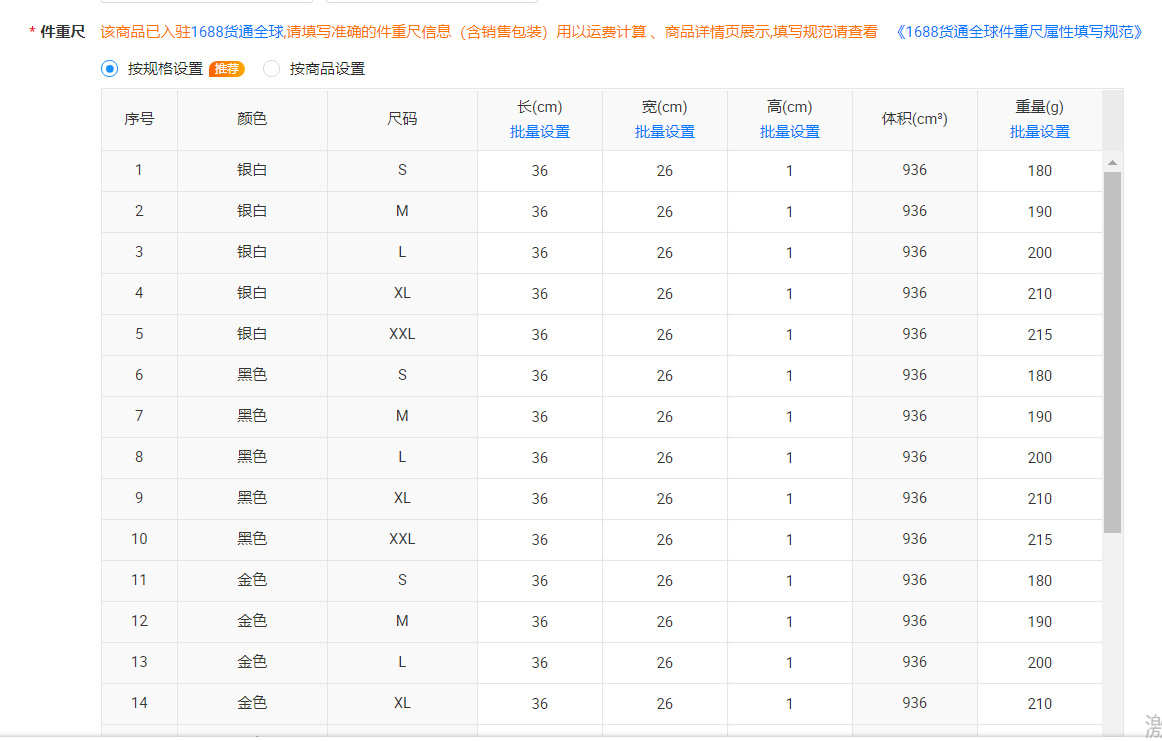The height and width of the screenshot is (741, 1162).
Task: Click the 件重尺 field label
Action: pyautogui.click(x=62, y=32)
